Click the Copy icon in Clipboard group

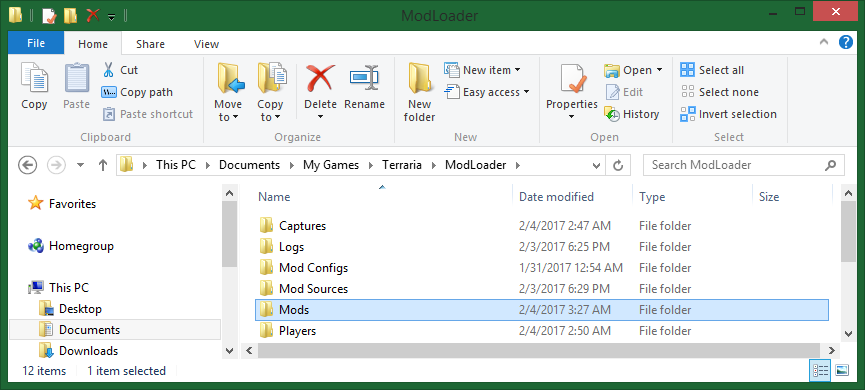(34, 78)
